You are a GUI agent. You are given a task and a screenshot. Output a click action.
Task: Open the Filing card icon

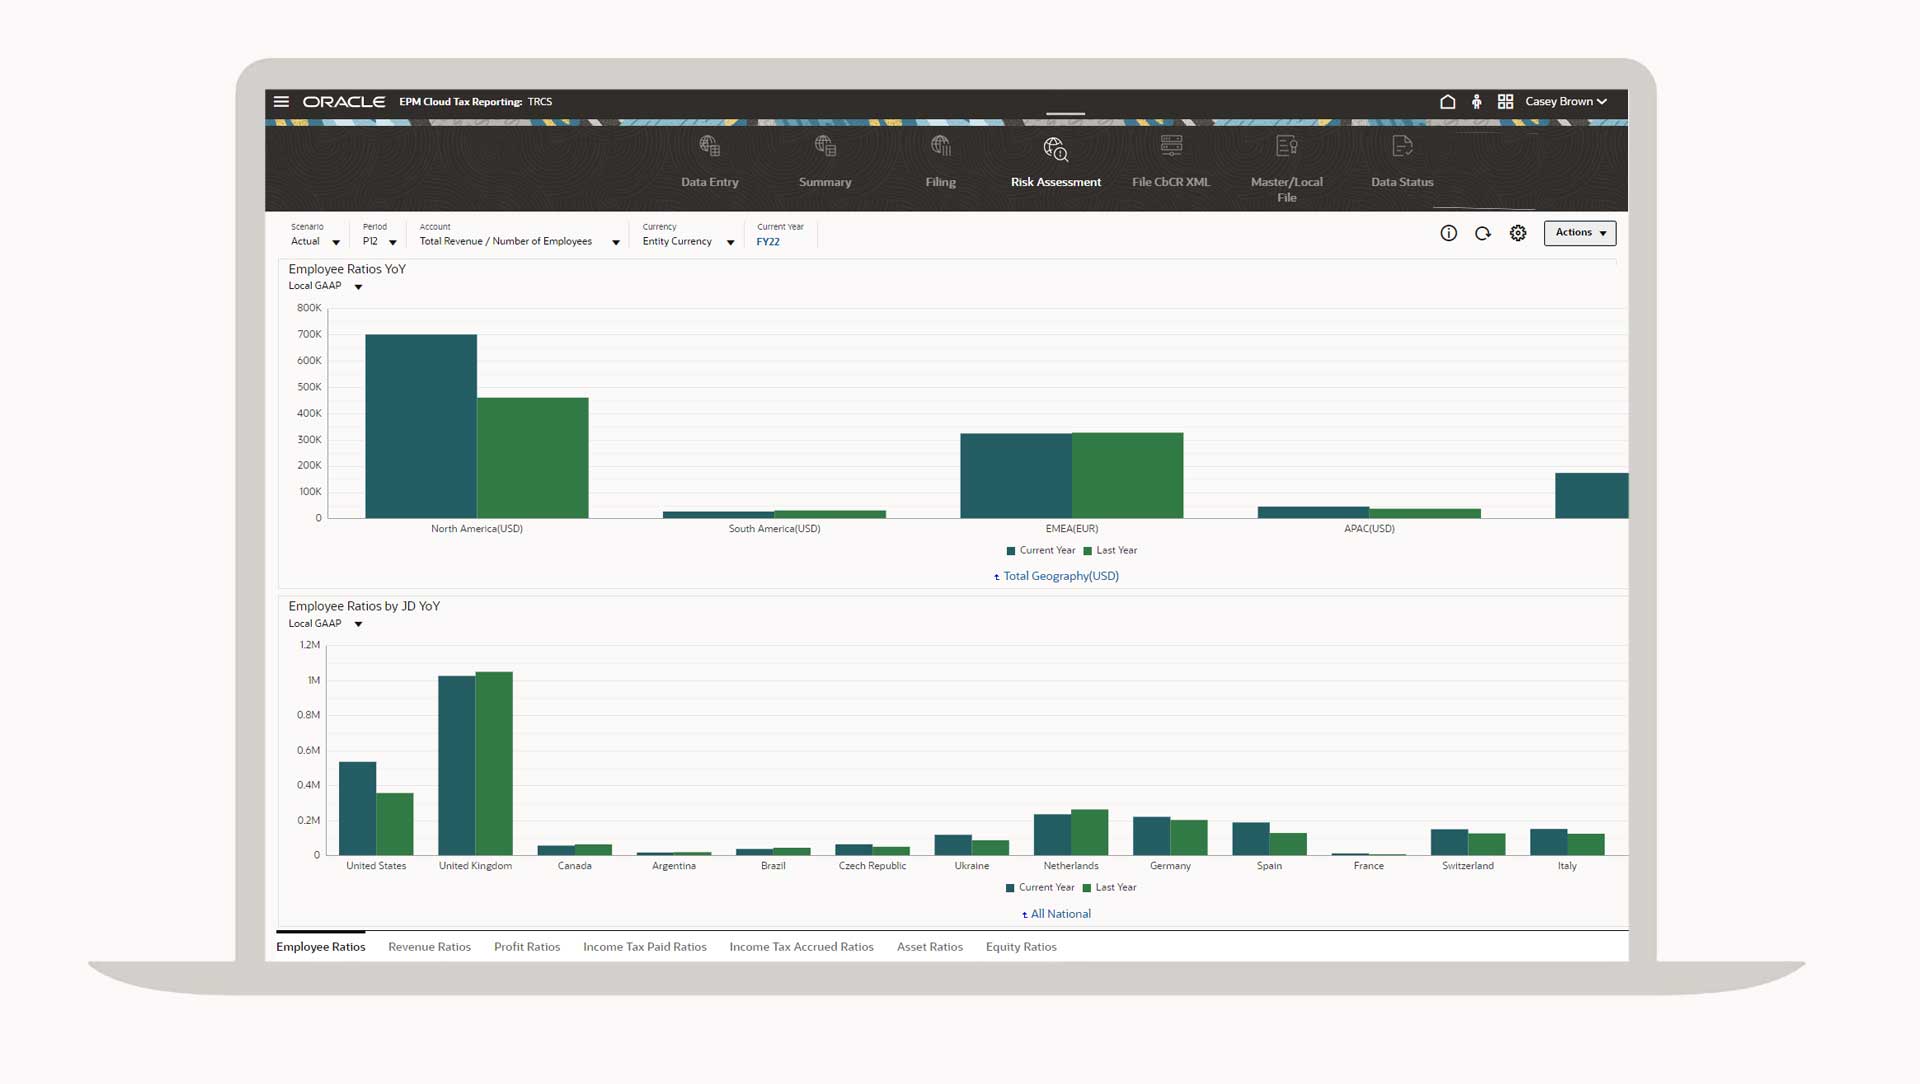pos(940,147)
